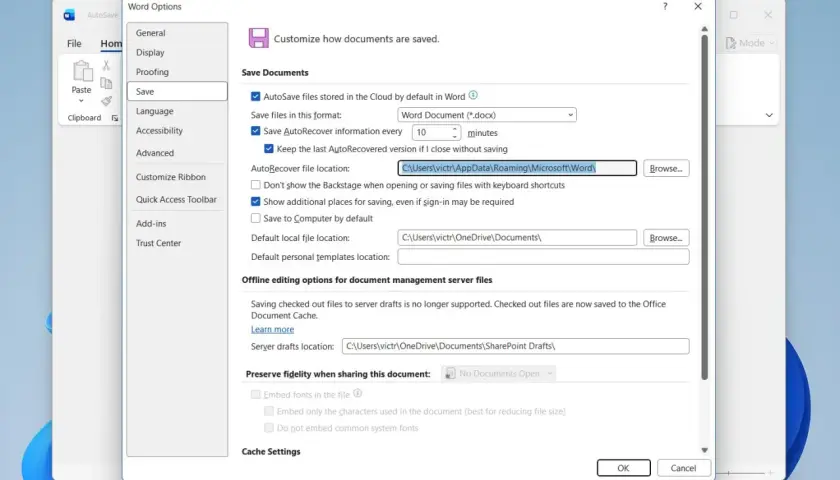Open the Mode dropdown in Word window
The image size is (840, 480).
click(x=771, y=43)
